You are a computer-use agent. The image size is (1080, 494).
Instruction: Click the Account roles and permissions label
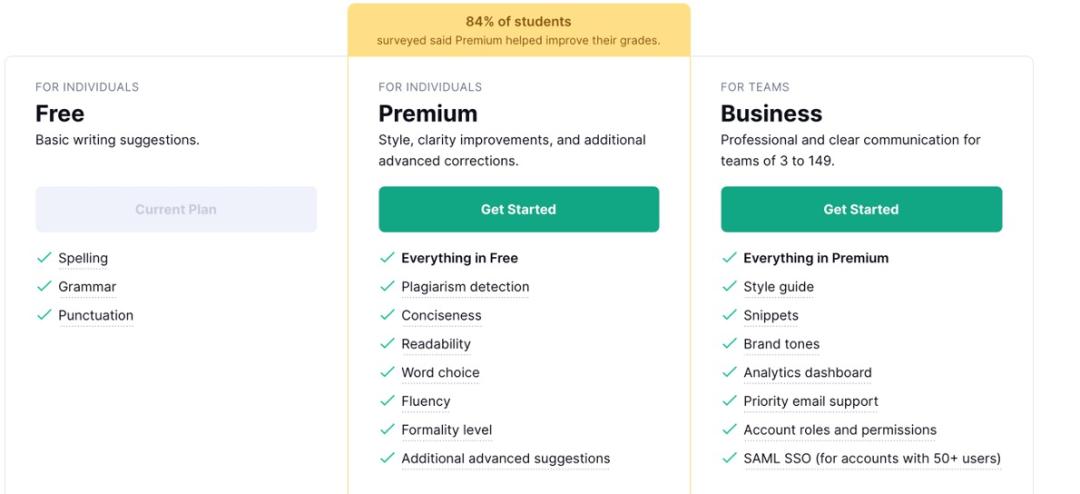[840, 430]
